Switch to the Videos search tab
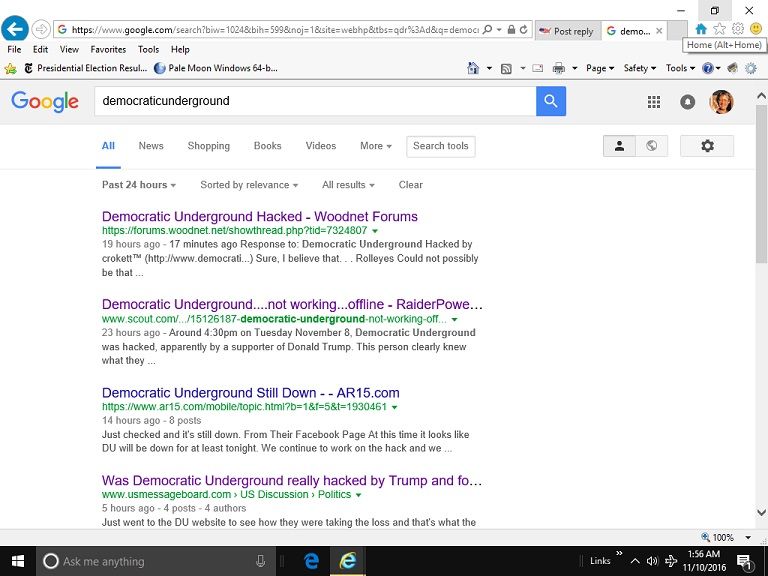Image resolution: width=768 pixels, height=576 pixels. pos(321,146)
